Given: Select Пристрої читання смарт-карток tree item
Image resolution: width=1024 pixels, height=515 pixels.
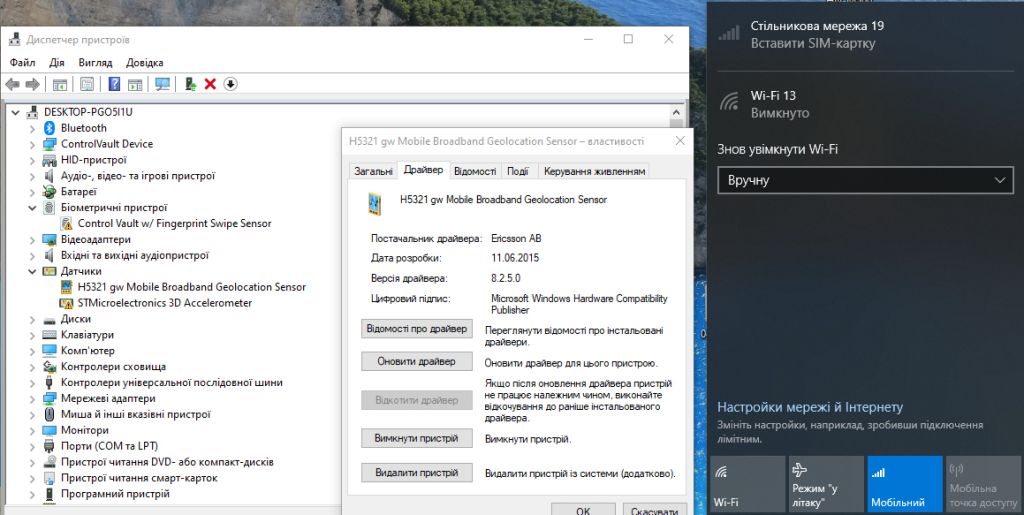Looking at the screenshot, I should point(139,478).
